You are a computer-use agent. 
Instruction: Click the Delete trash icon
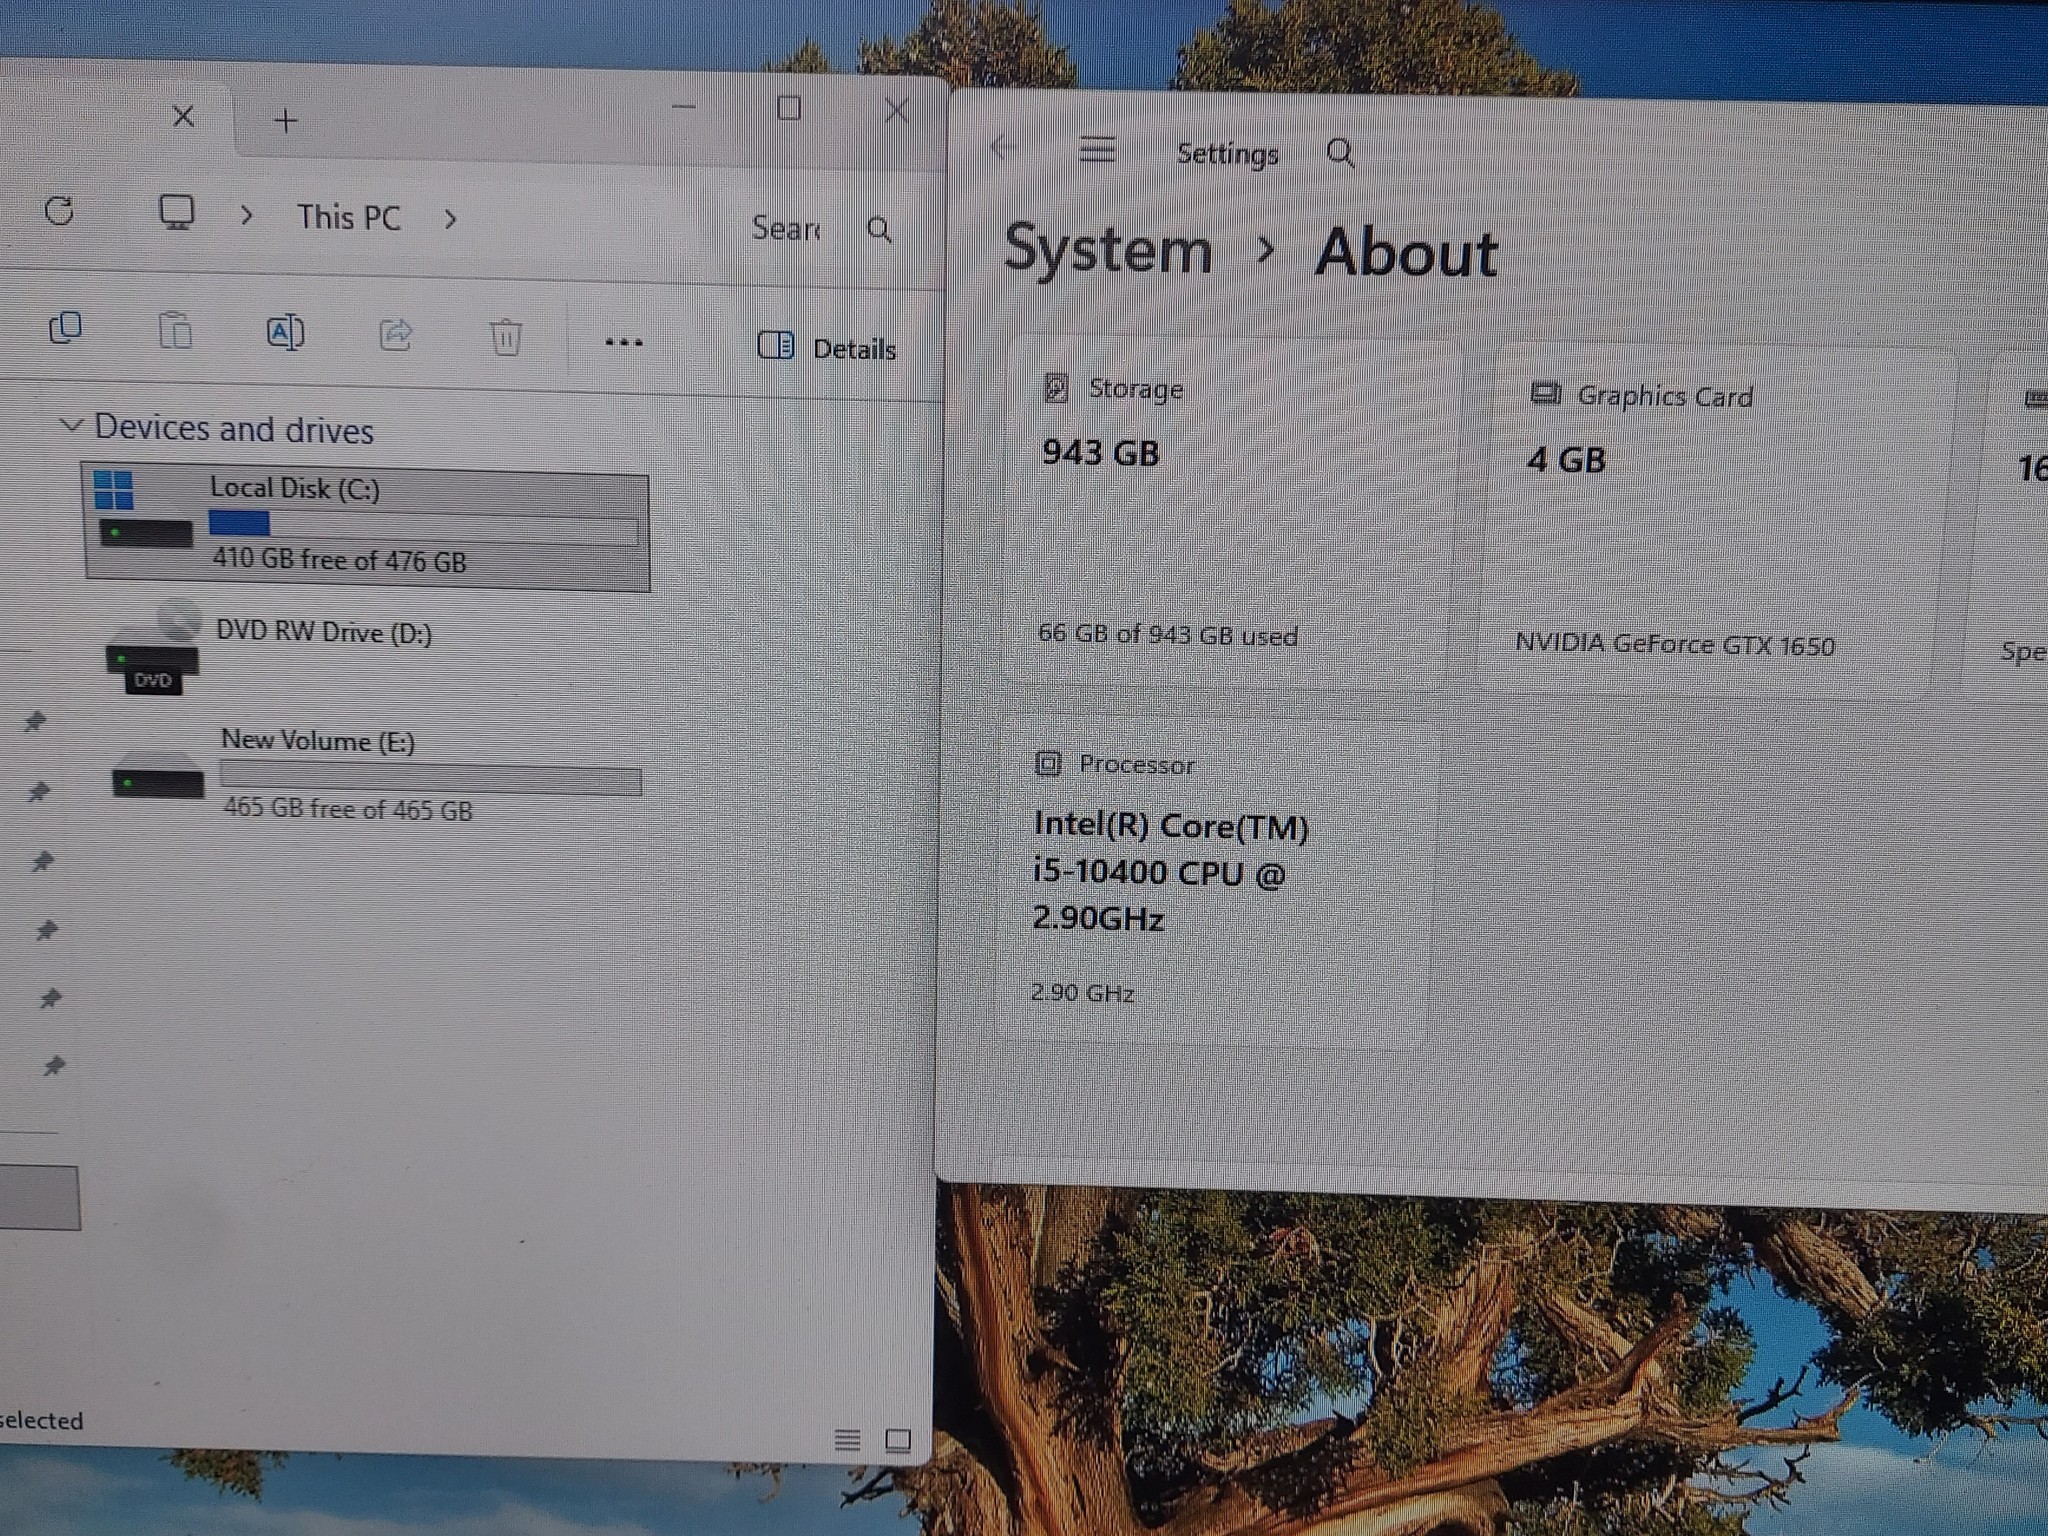point(506,336)
